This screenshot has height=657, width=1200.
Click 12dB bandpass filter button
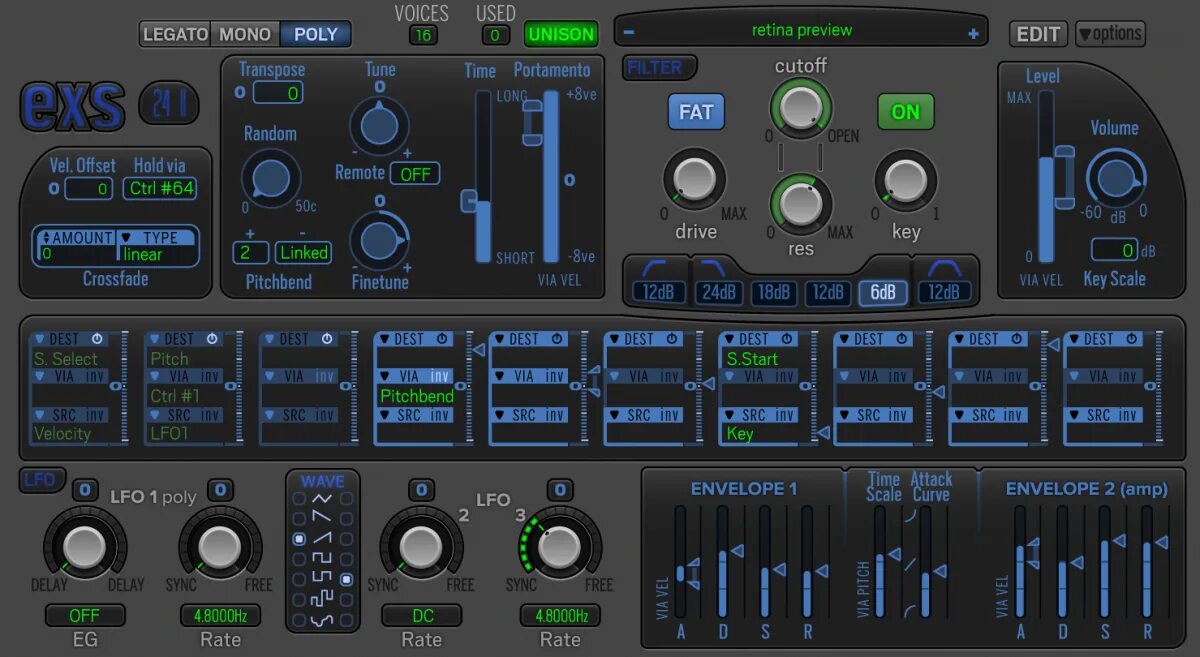pos(943,293)
